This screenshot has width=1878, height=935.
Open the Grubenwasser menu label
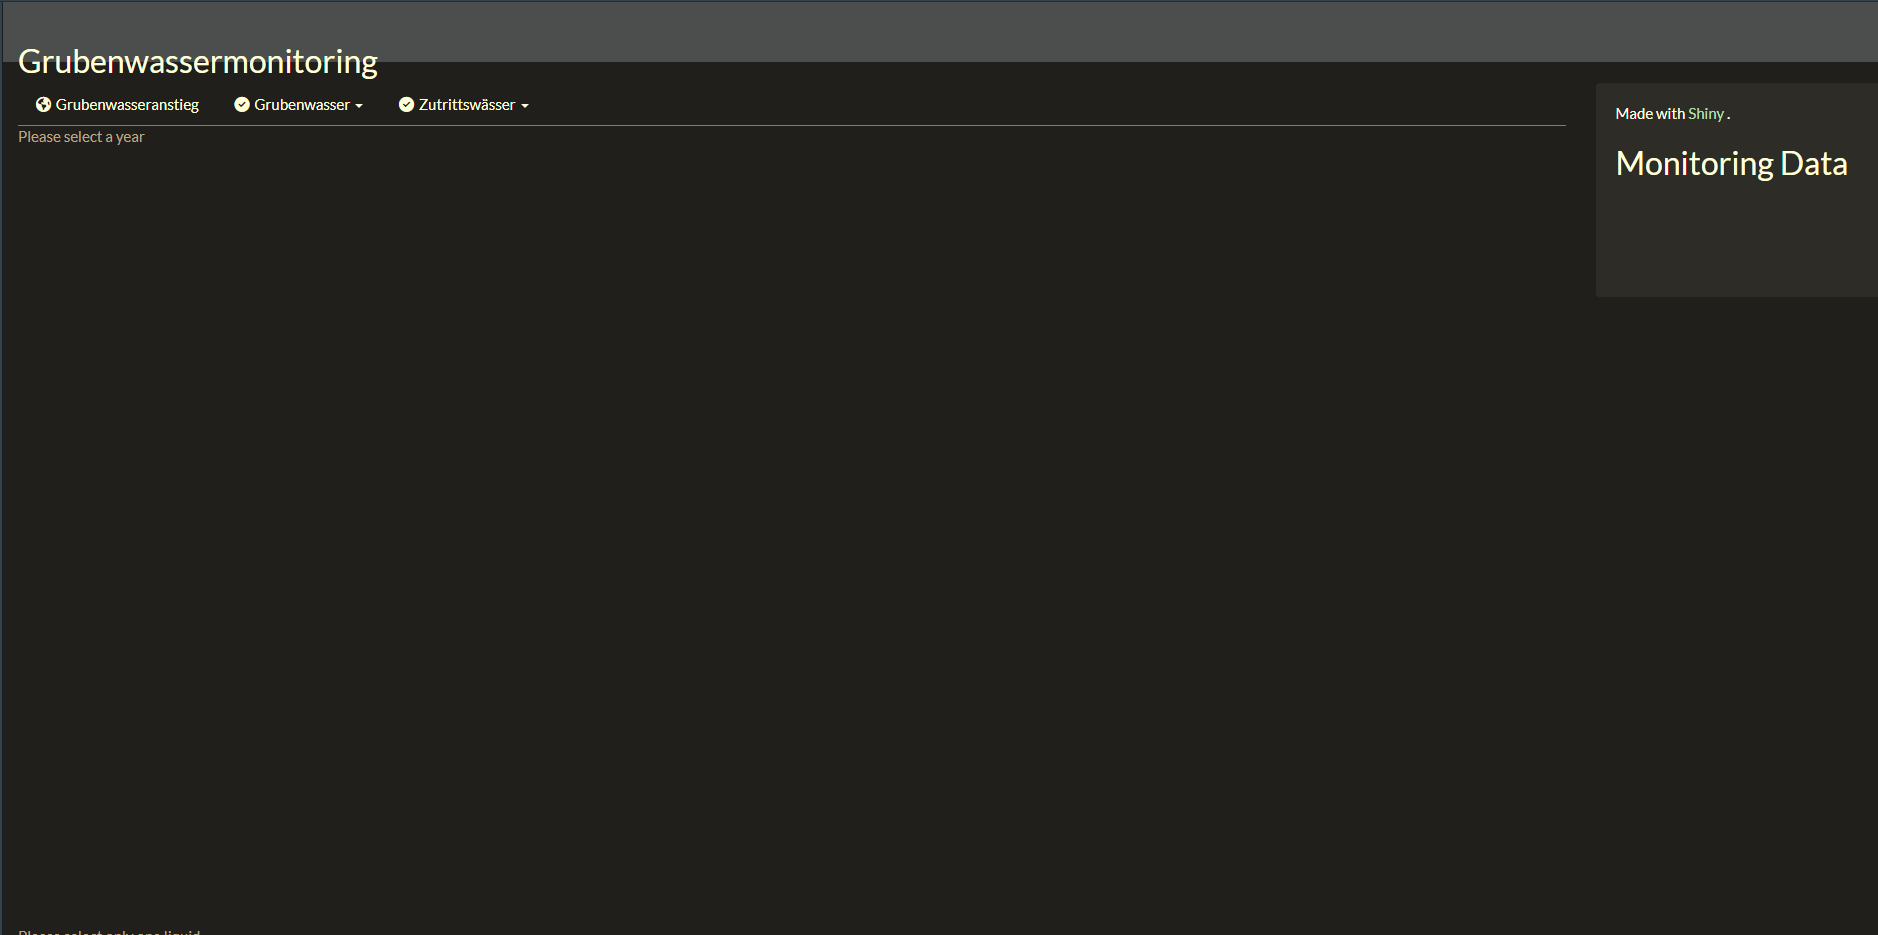(301, 105)
